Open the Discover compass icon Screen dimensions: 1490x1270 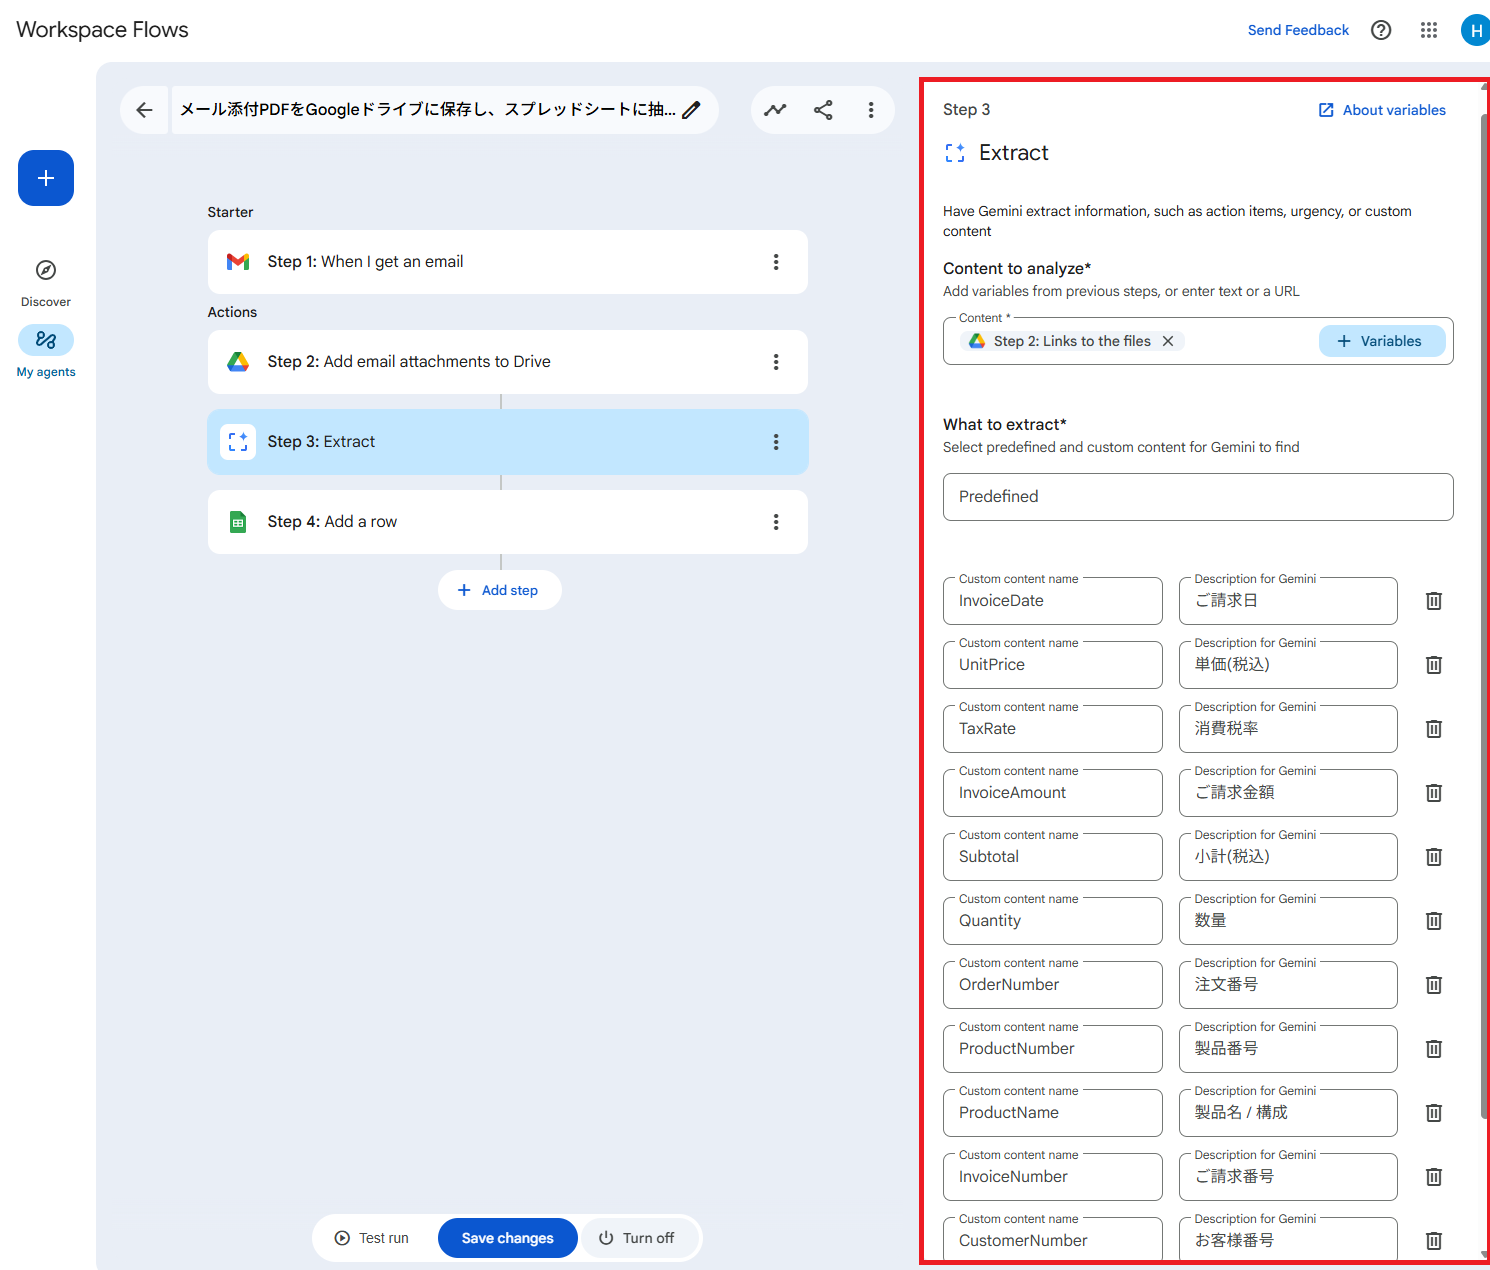pos(46,270)
